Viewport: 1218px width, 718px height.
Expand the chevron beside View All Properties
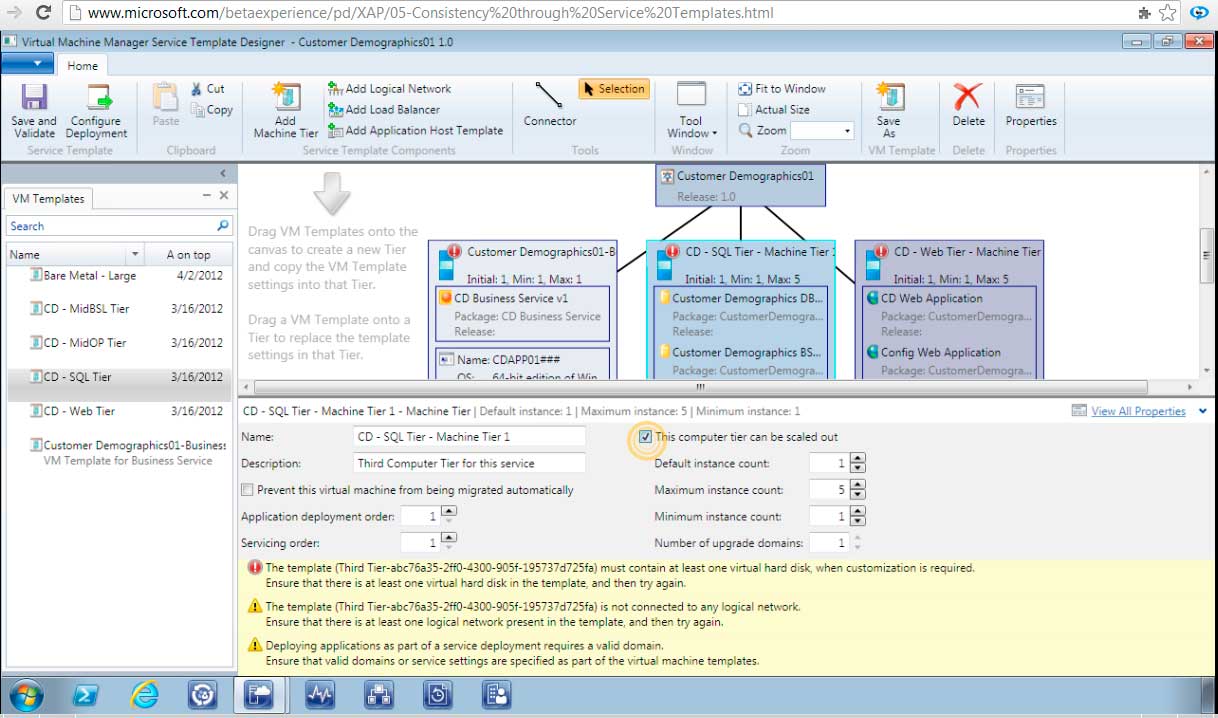click(x=1202, y=411)
